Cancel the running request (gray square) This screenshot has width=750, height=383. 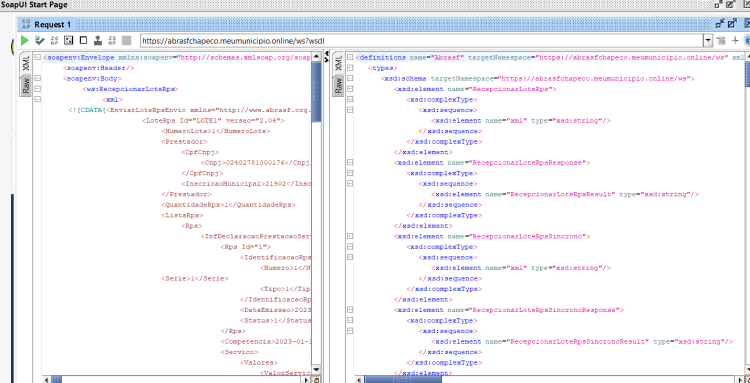[126, 41]
